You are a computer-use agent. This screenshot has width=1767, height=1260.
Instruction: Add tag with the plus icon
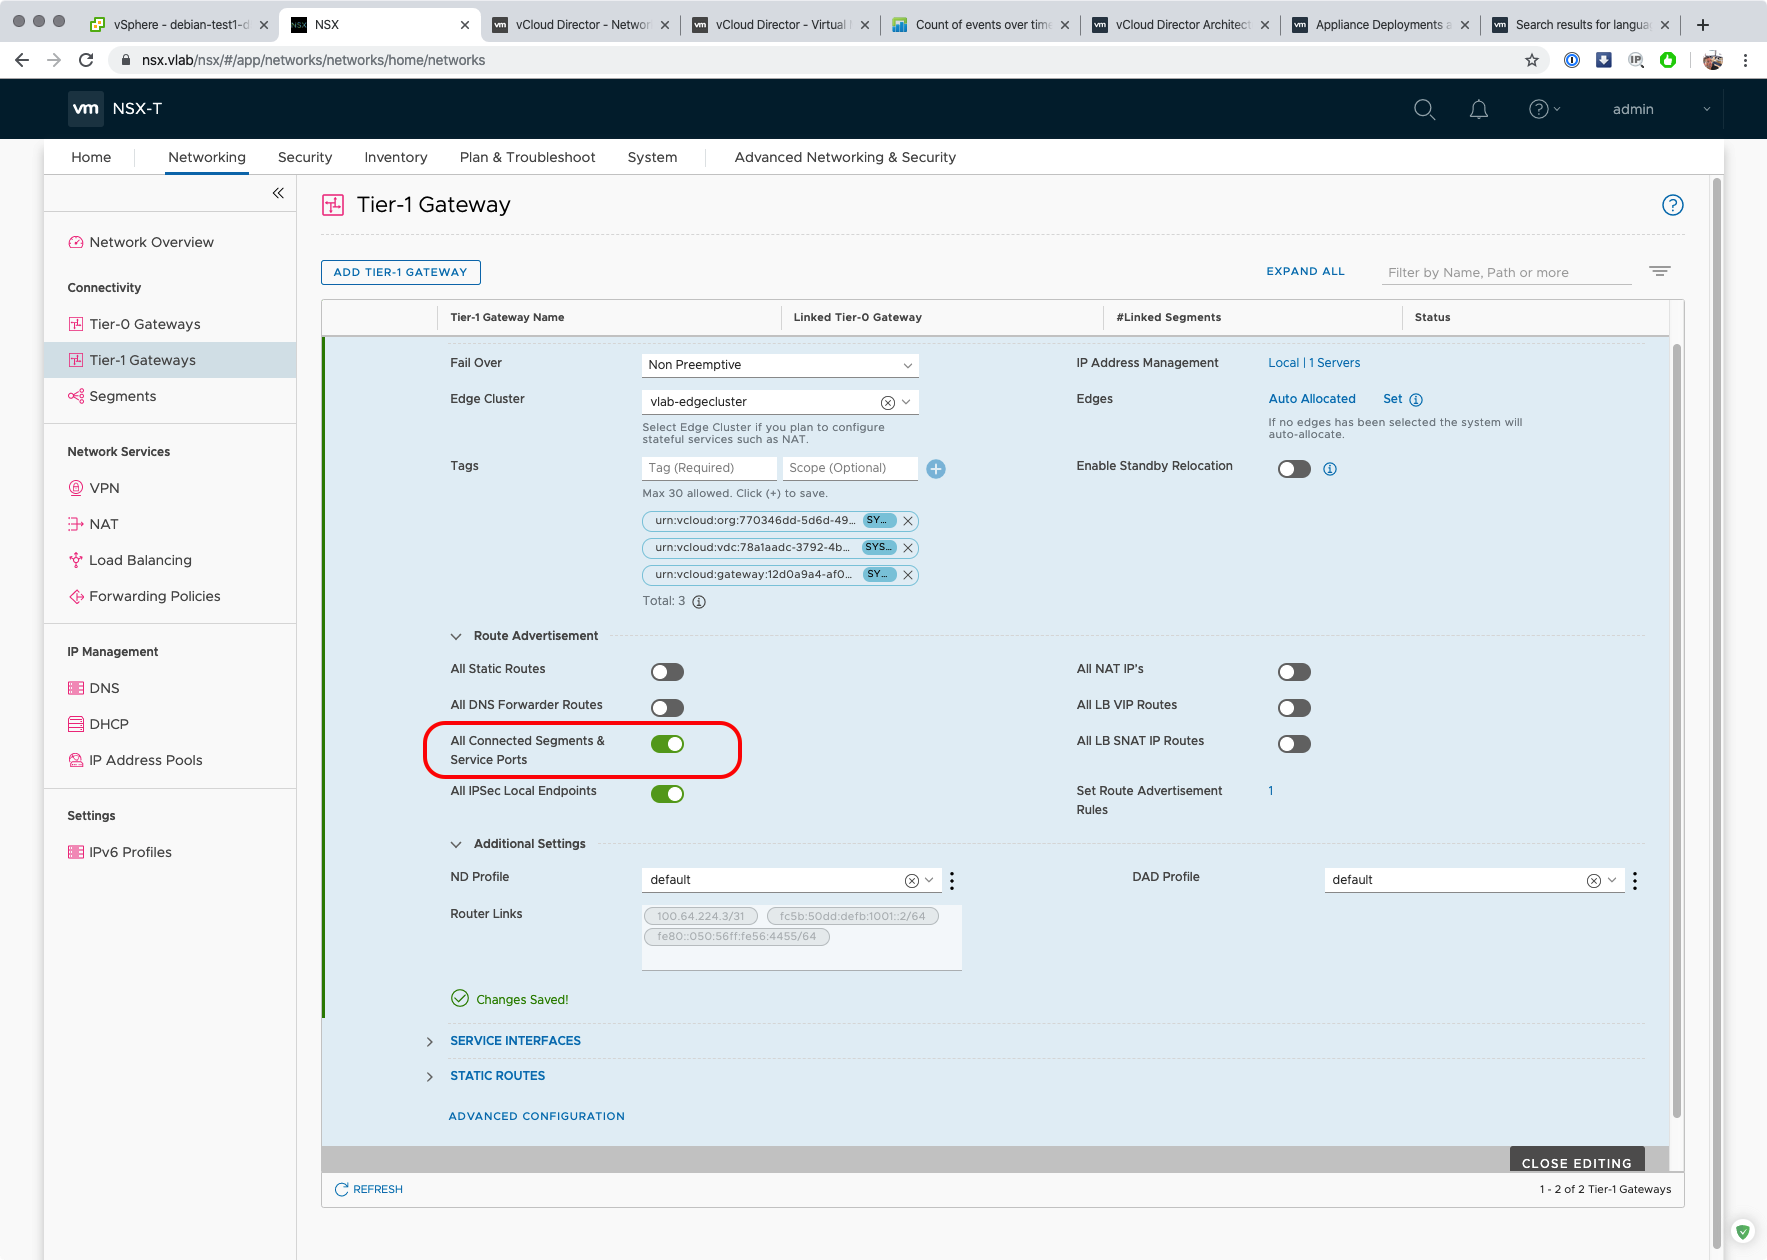(x=936, y=469)
